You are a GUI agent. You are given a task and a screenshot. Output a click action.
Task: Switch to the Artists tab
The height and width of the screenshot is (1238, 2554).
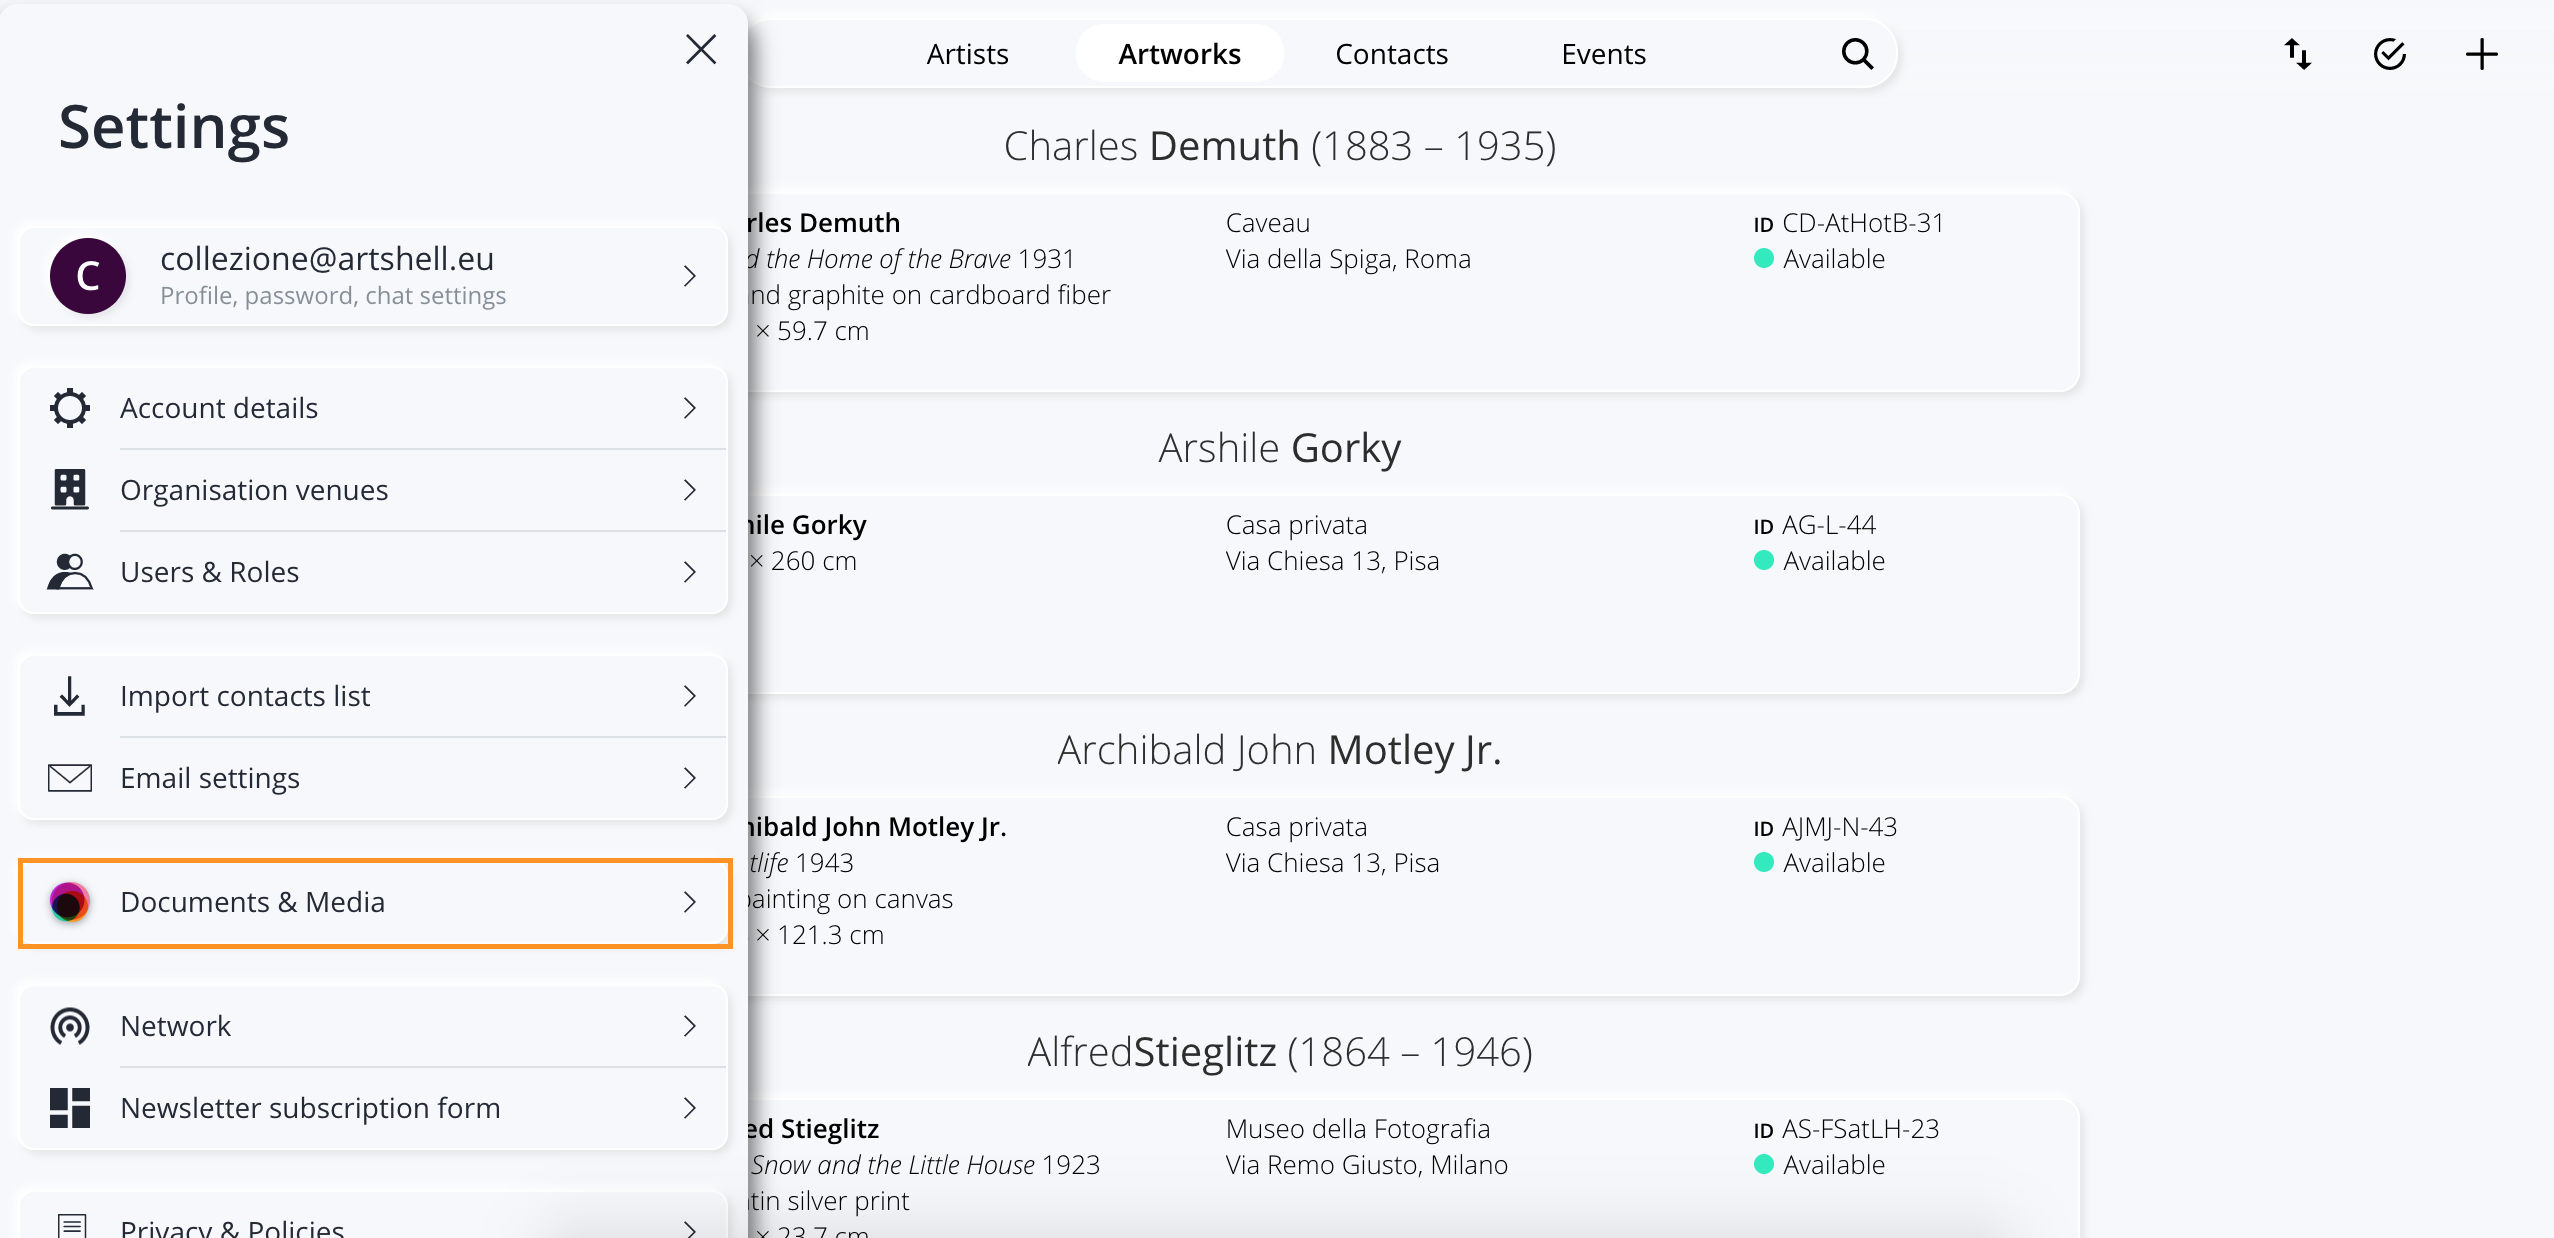click(x=967, y=54)
